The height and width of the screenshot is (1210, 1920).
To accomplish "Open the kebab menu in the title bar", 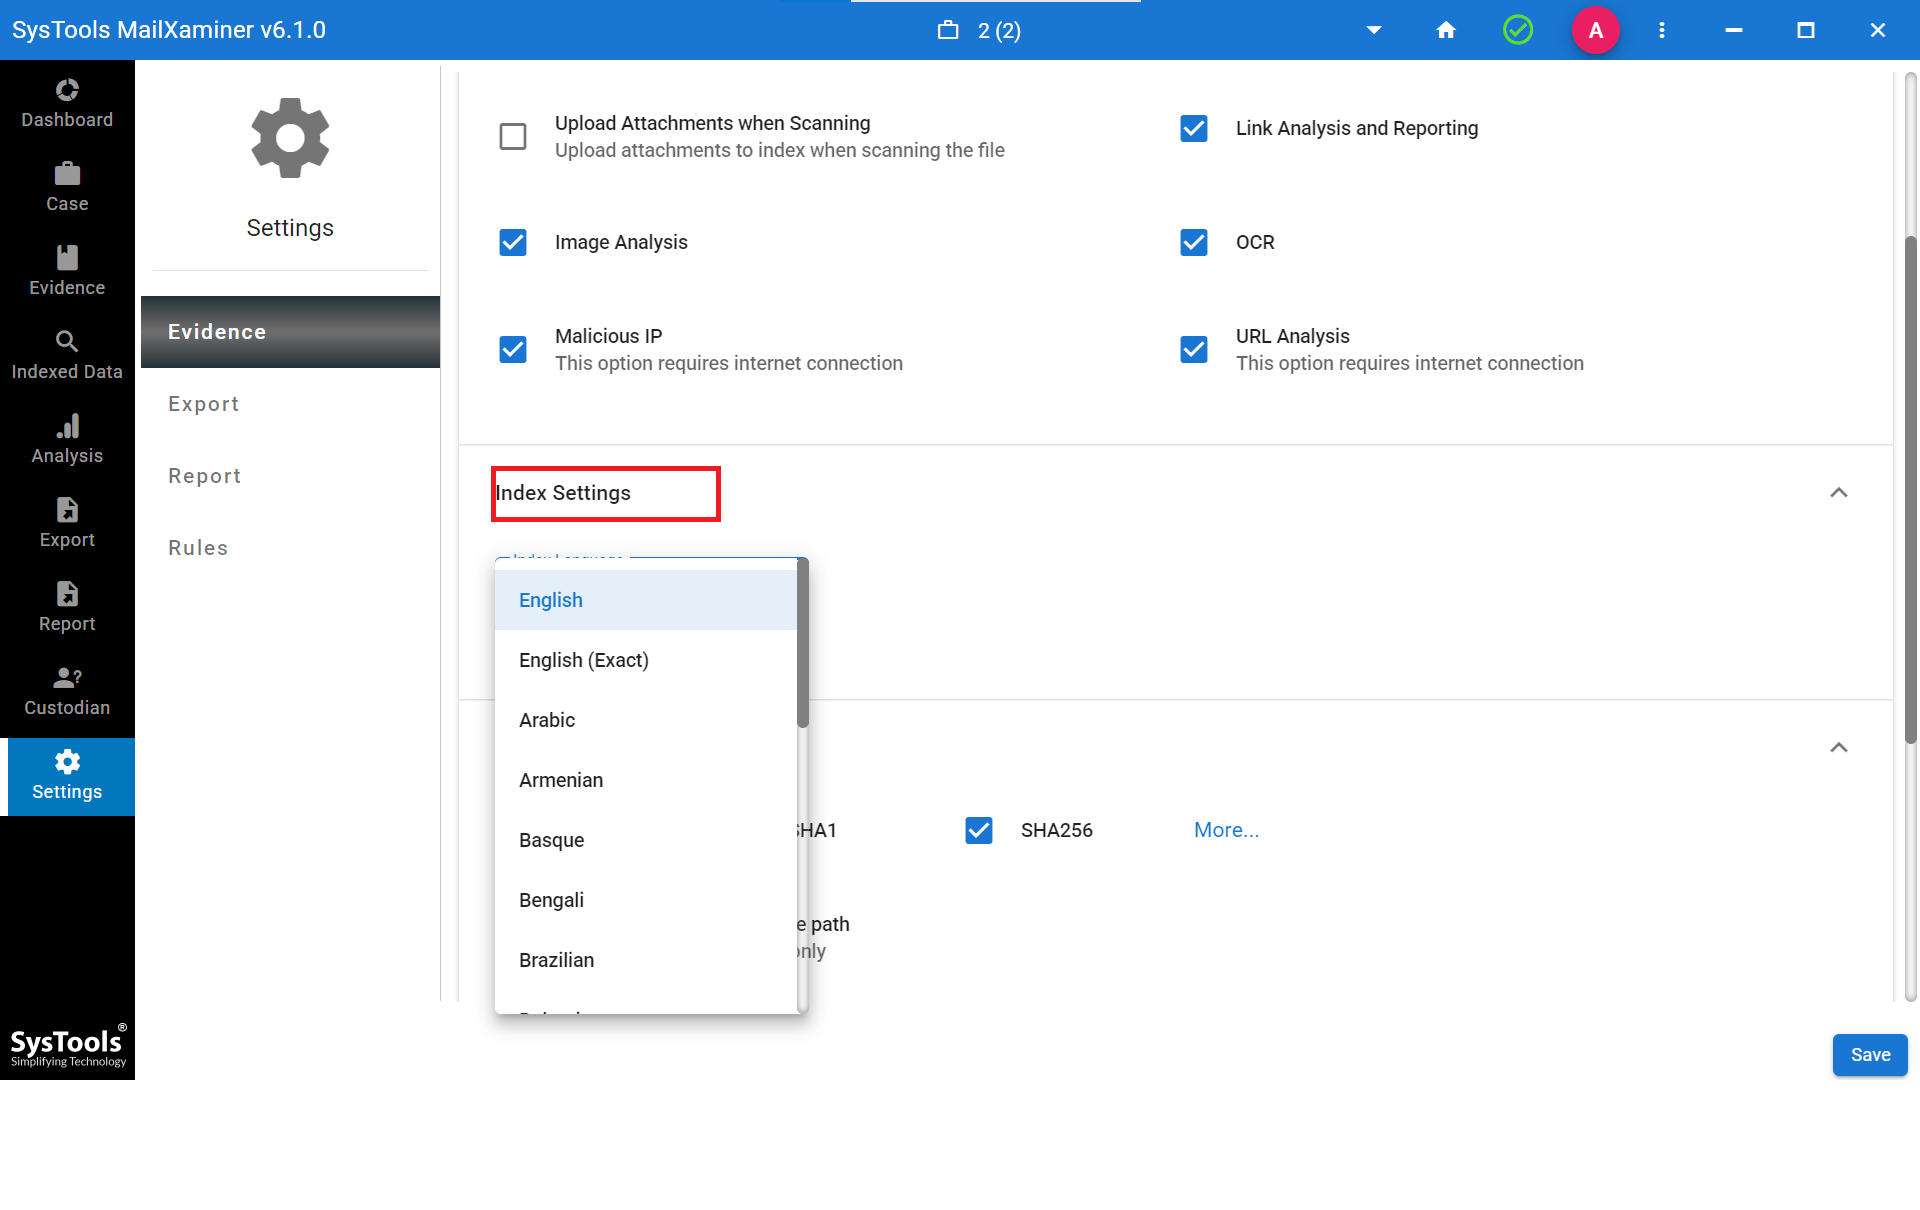I will click(1662, 30).
